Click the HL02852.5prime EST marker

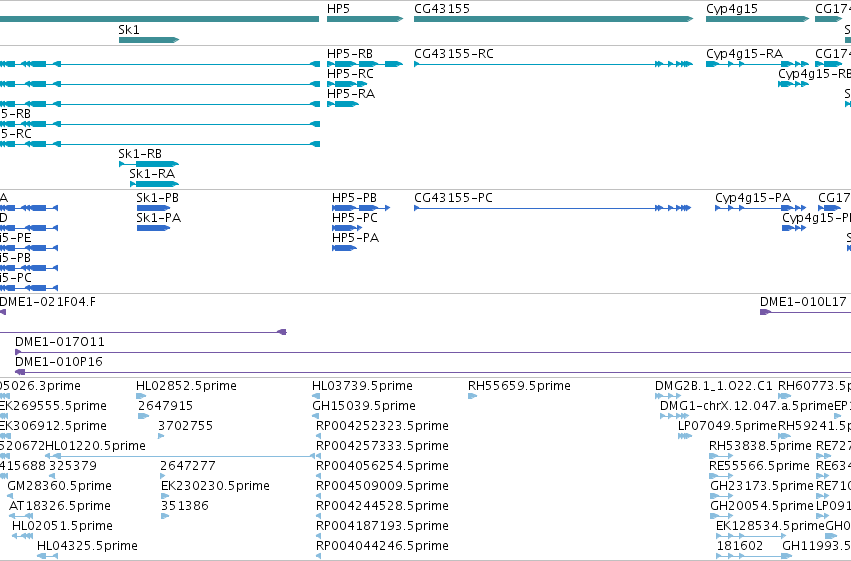[141, 396]
